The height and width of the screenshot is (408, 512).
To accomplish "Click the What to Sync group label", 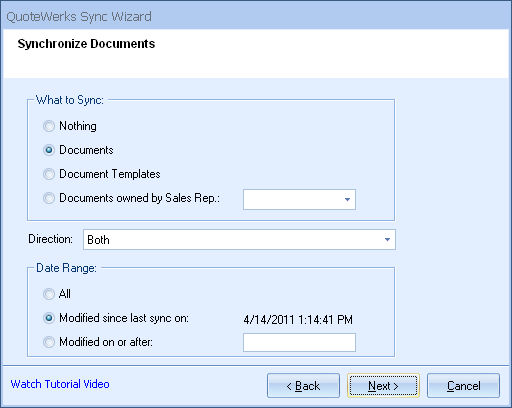I will point(70,100).
